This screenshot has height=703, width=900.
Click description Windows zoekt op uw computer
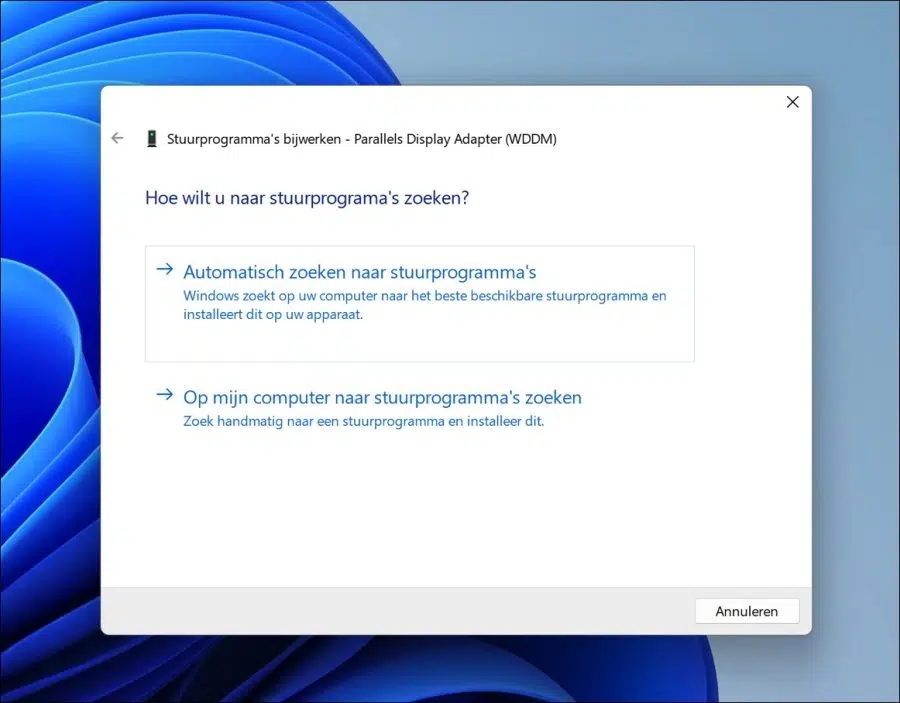[x=425, y=305]
